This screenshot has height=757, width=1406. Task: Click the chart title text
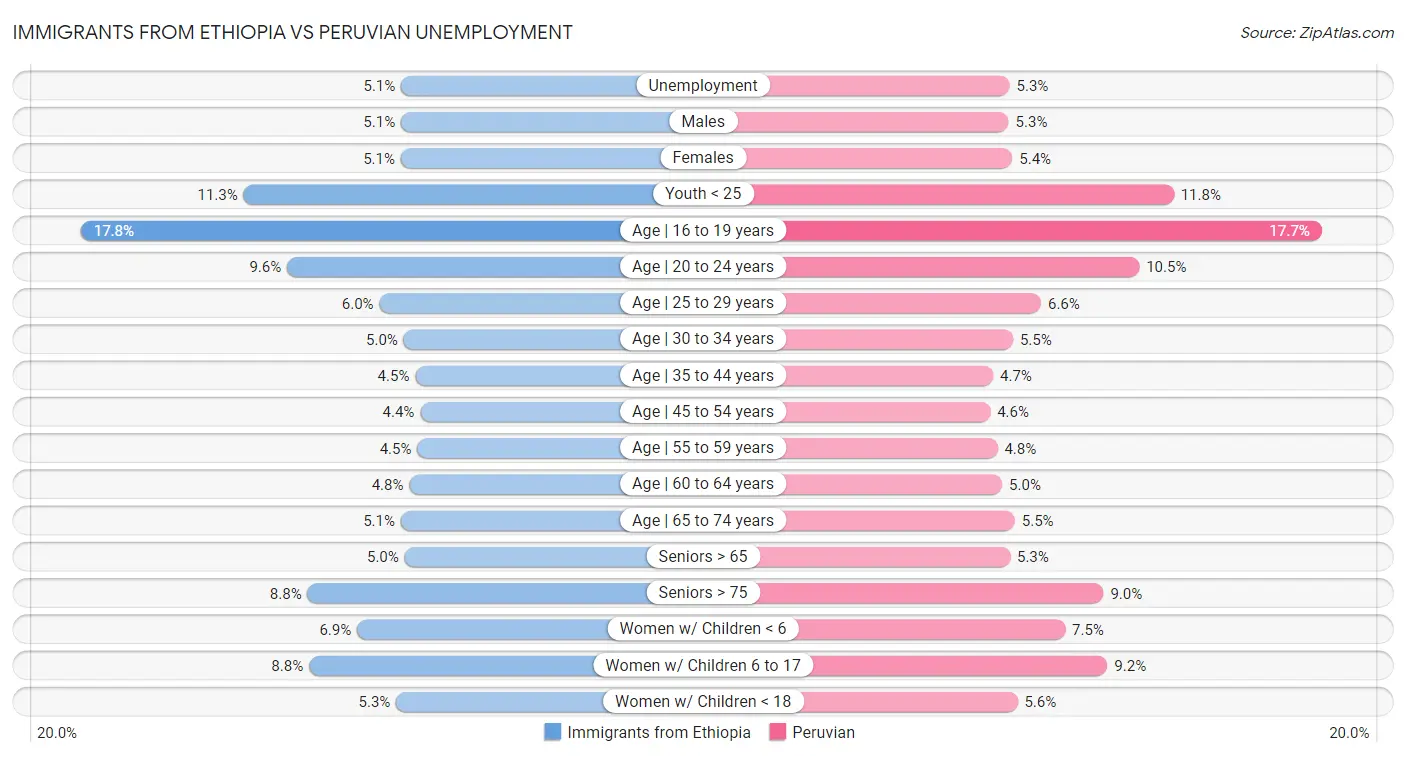(293, 32)
